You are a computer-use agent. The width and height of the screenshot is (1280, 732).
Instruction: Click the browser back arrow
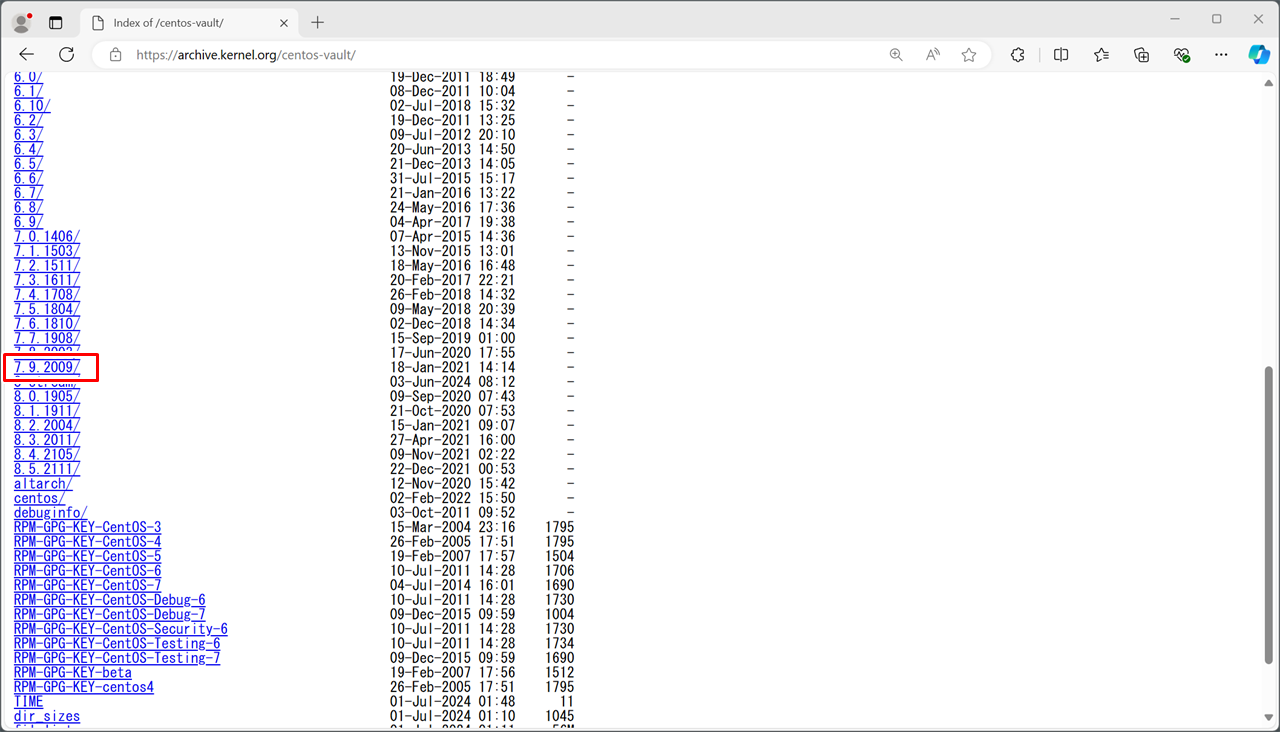[x=27, y=55]
